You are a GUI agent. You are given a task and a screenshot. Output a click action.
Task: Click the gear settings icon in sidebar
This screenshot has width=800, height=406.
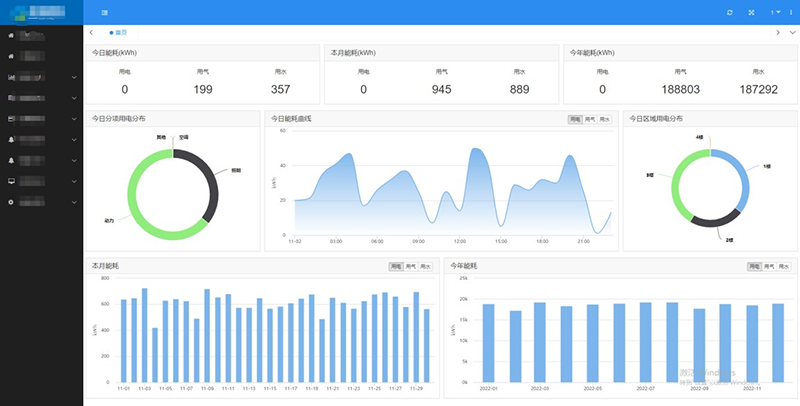point(11,202)
